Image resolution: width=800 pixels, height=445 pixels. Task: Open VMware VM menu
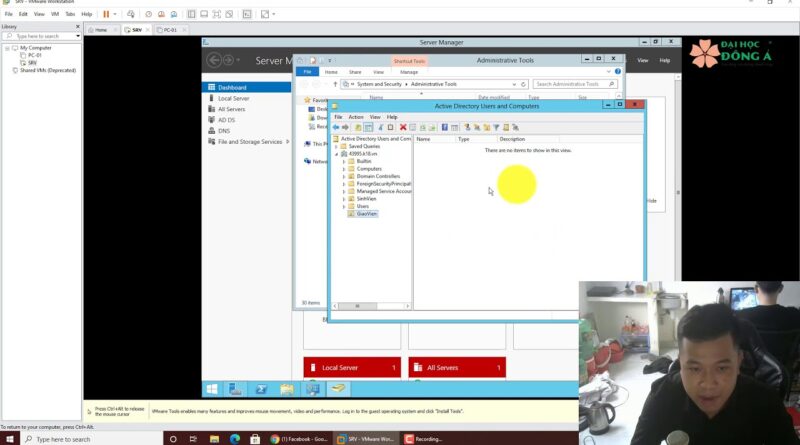[x=55, y=14]
